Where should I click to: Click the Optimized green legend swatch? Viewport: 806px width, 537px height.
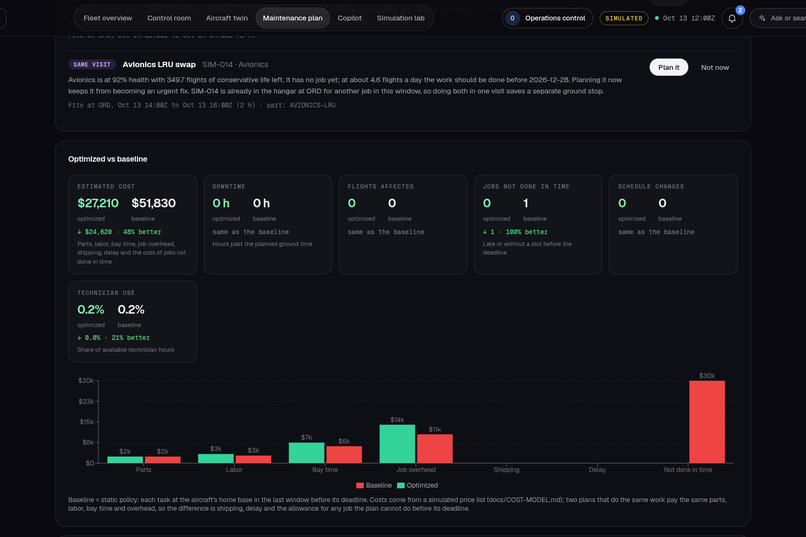400,486
